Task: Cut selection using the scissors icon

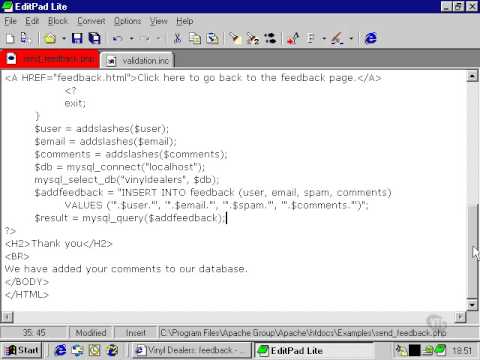Action: 177,39
